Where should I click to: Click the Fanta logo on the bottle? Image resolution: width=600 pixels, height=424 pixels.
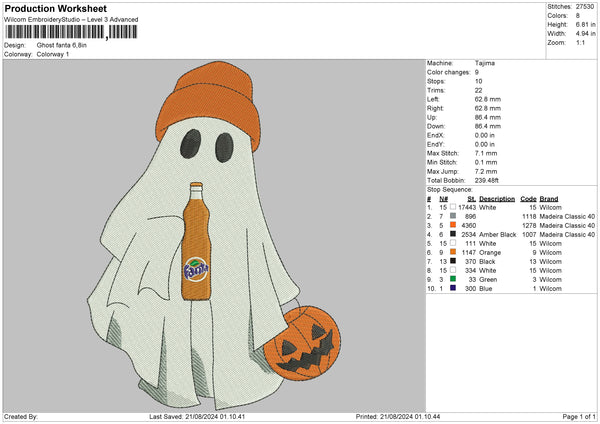tap(196, 270)
